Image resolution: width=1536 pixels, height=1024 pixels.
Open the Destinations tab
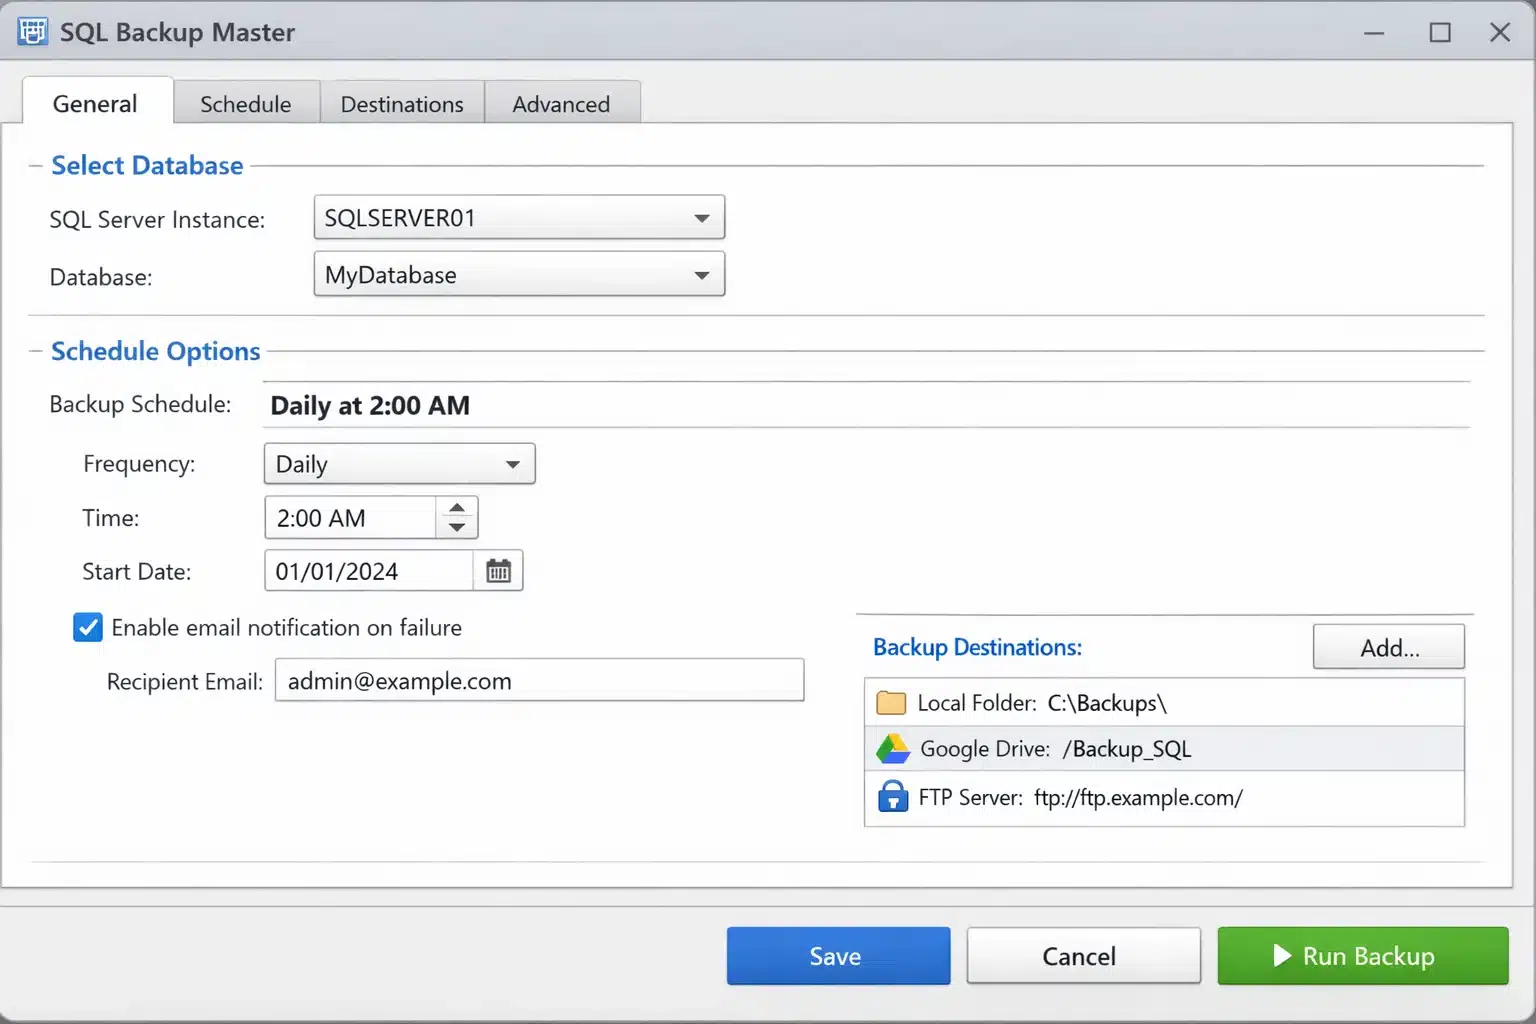point(401,102)
